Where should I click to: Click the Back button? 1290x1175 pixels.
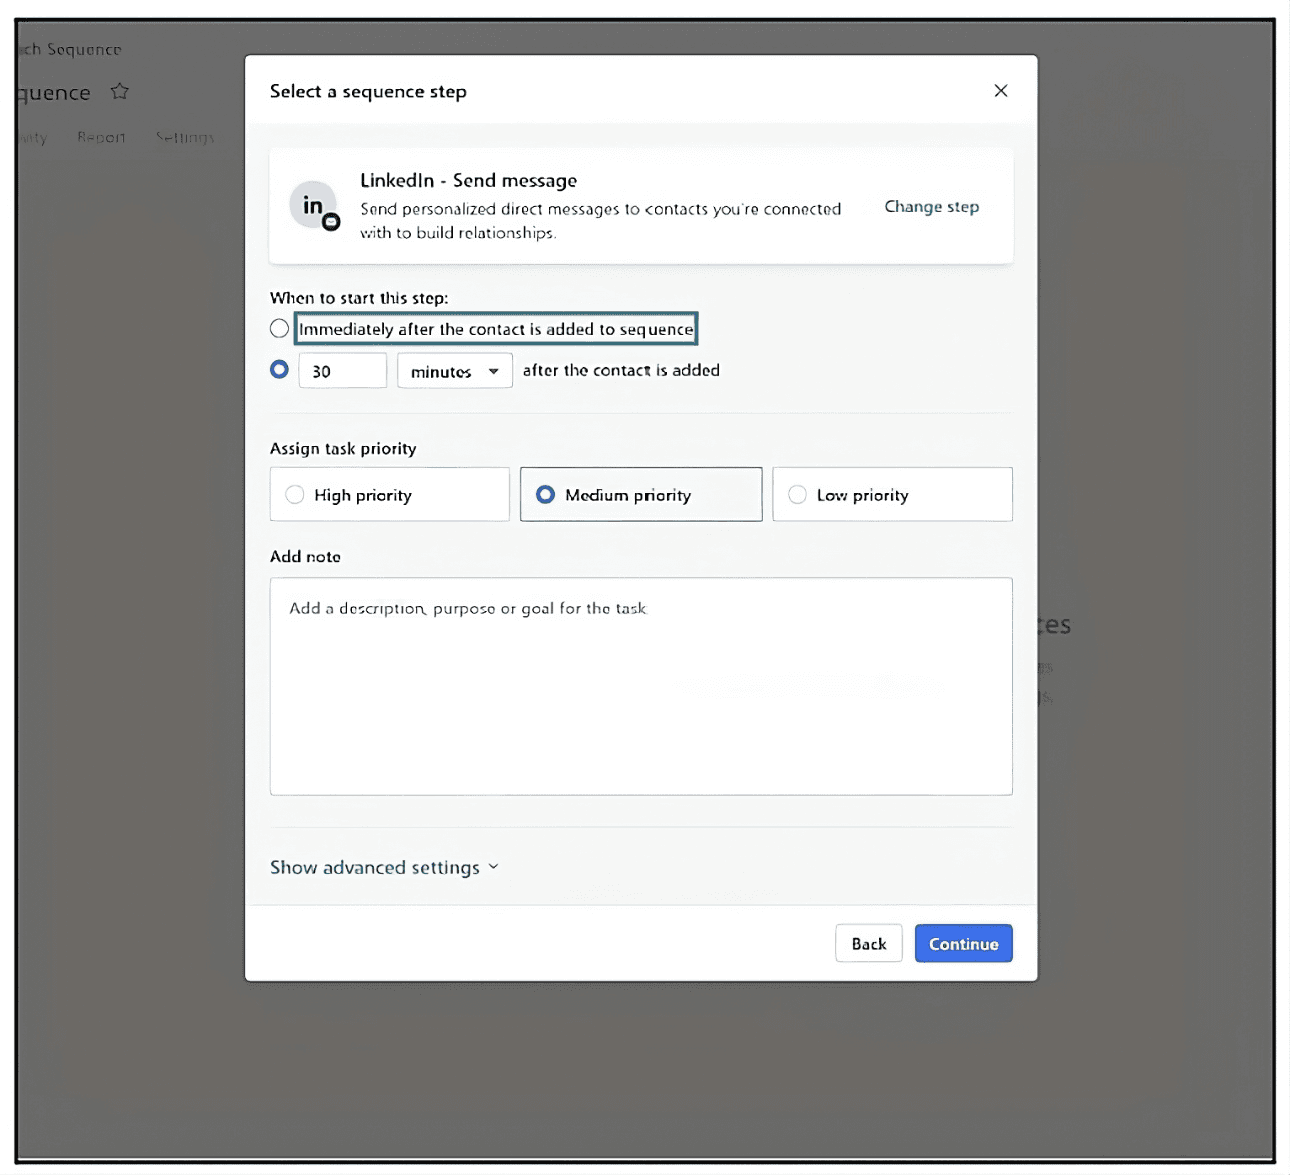(869, 943)
